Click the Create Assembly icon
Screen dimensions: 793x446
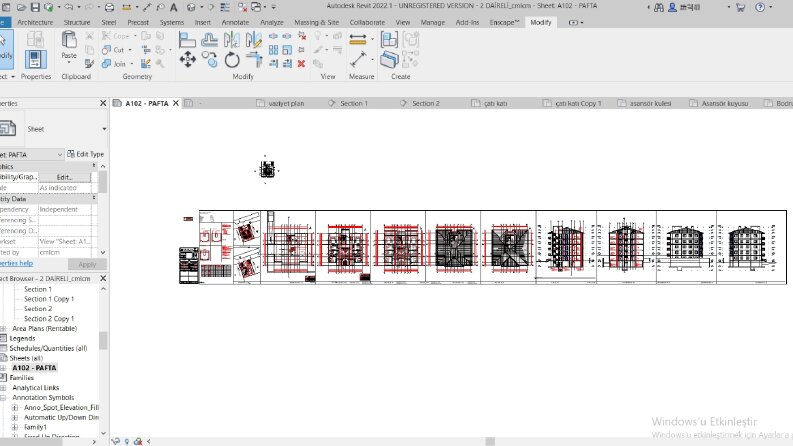point(389,39)
